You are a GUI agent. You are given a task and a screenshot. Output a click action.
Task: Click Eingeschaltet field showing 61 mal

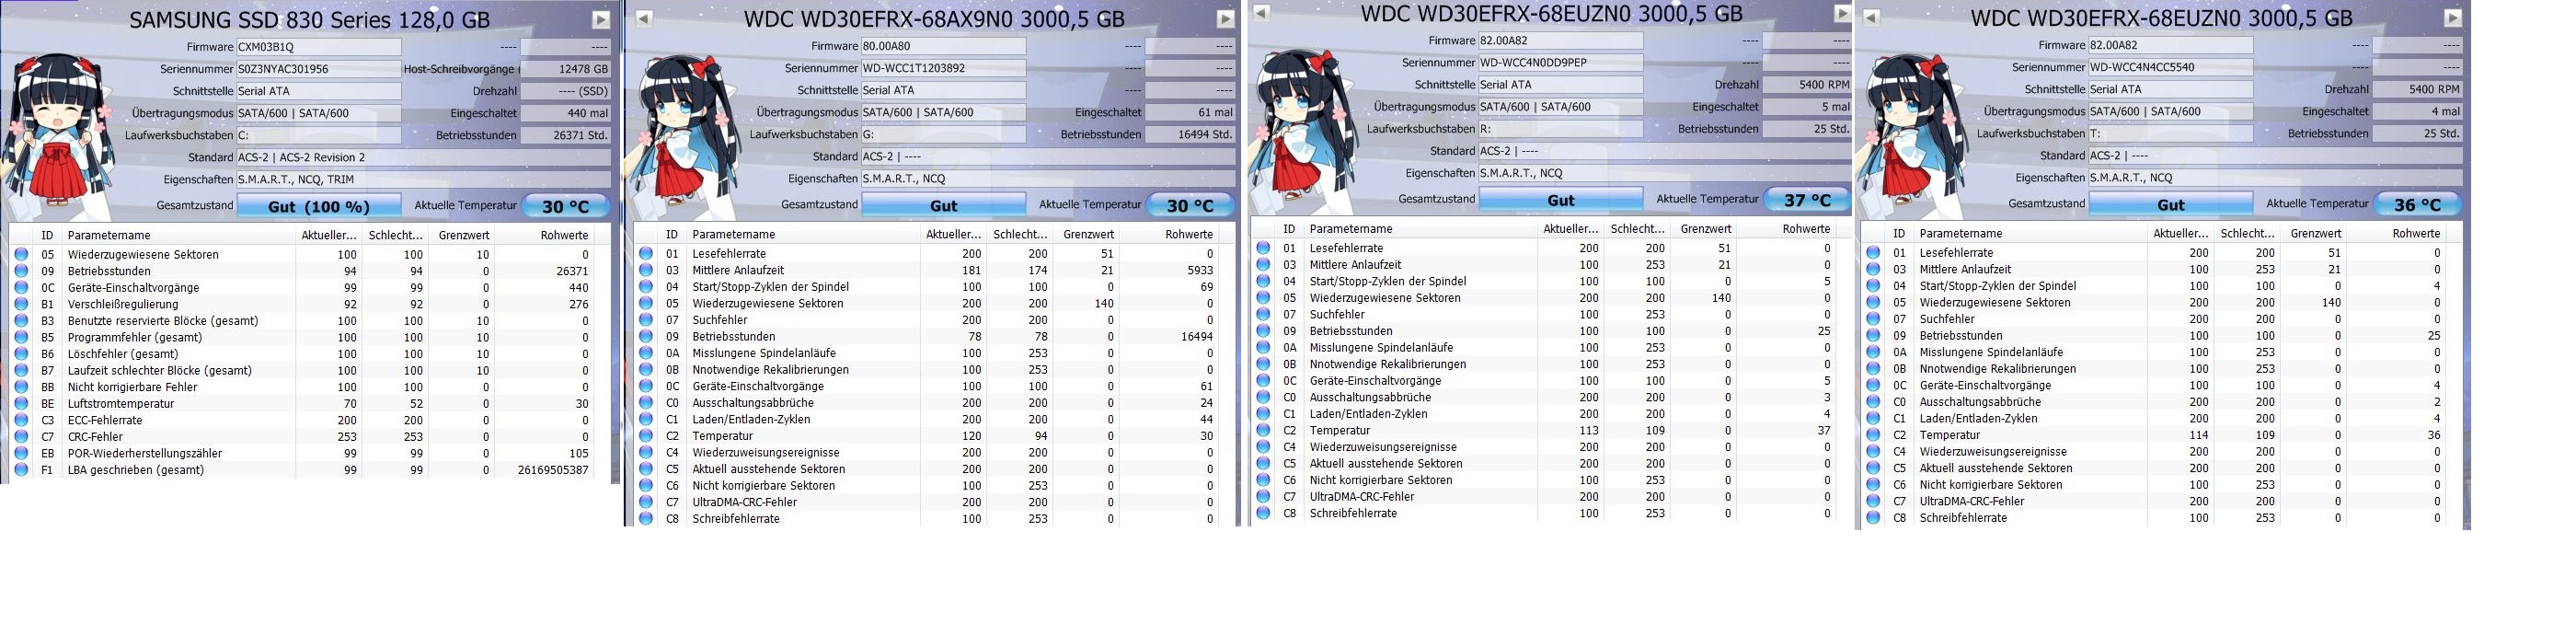click(1191, 112)
